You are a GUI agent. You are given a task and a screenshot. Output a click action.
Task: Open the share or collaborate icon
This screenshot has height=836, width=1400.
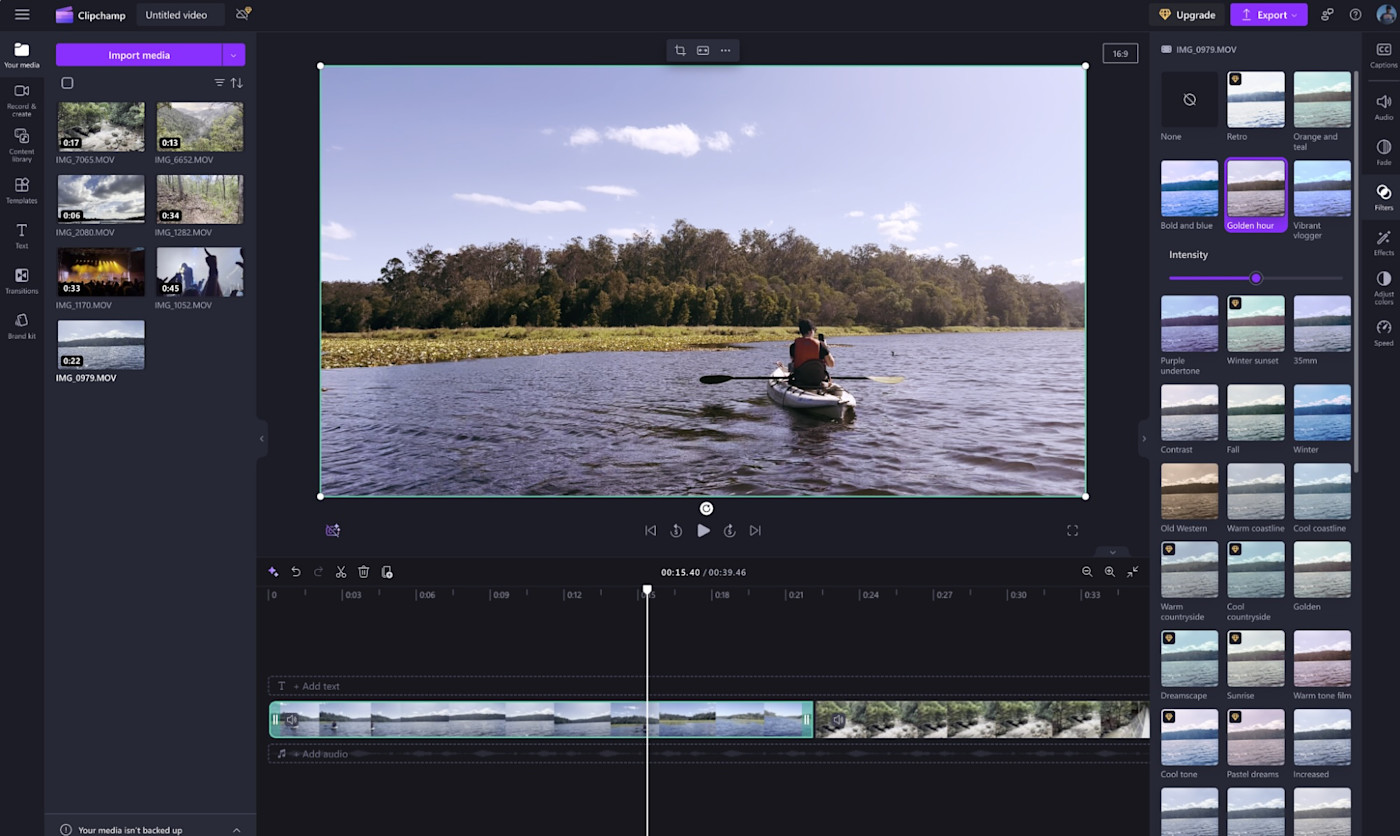point(1327,15)
